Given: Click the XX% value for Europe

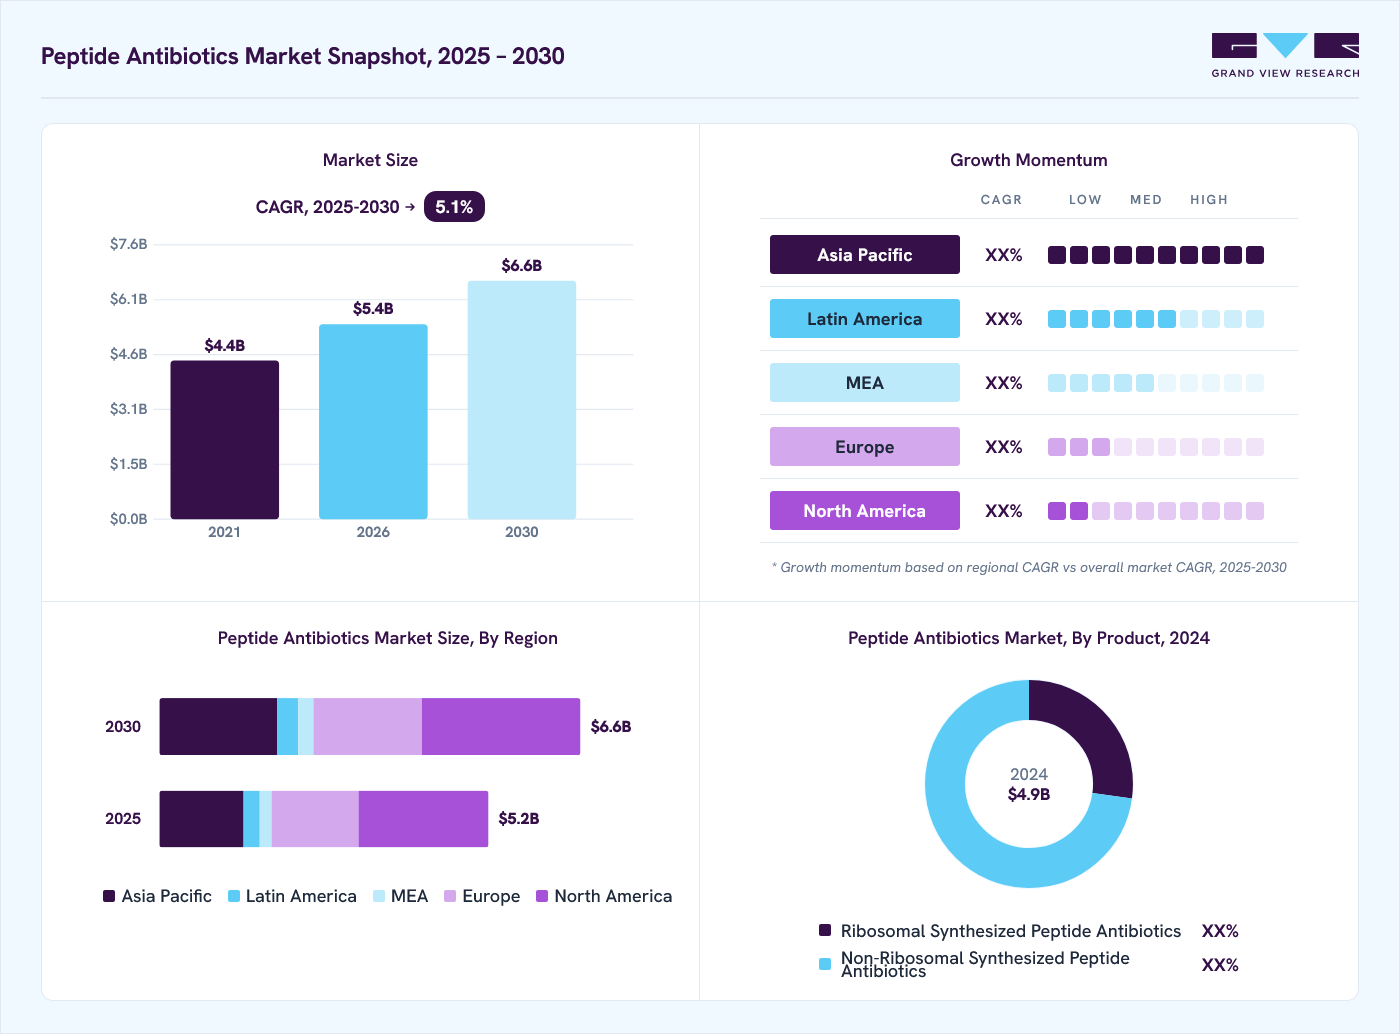Looking at the screenshot, I should pyautogui.click(x=1004, y=447).
